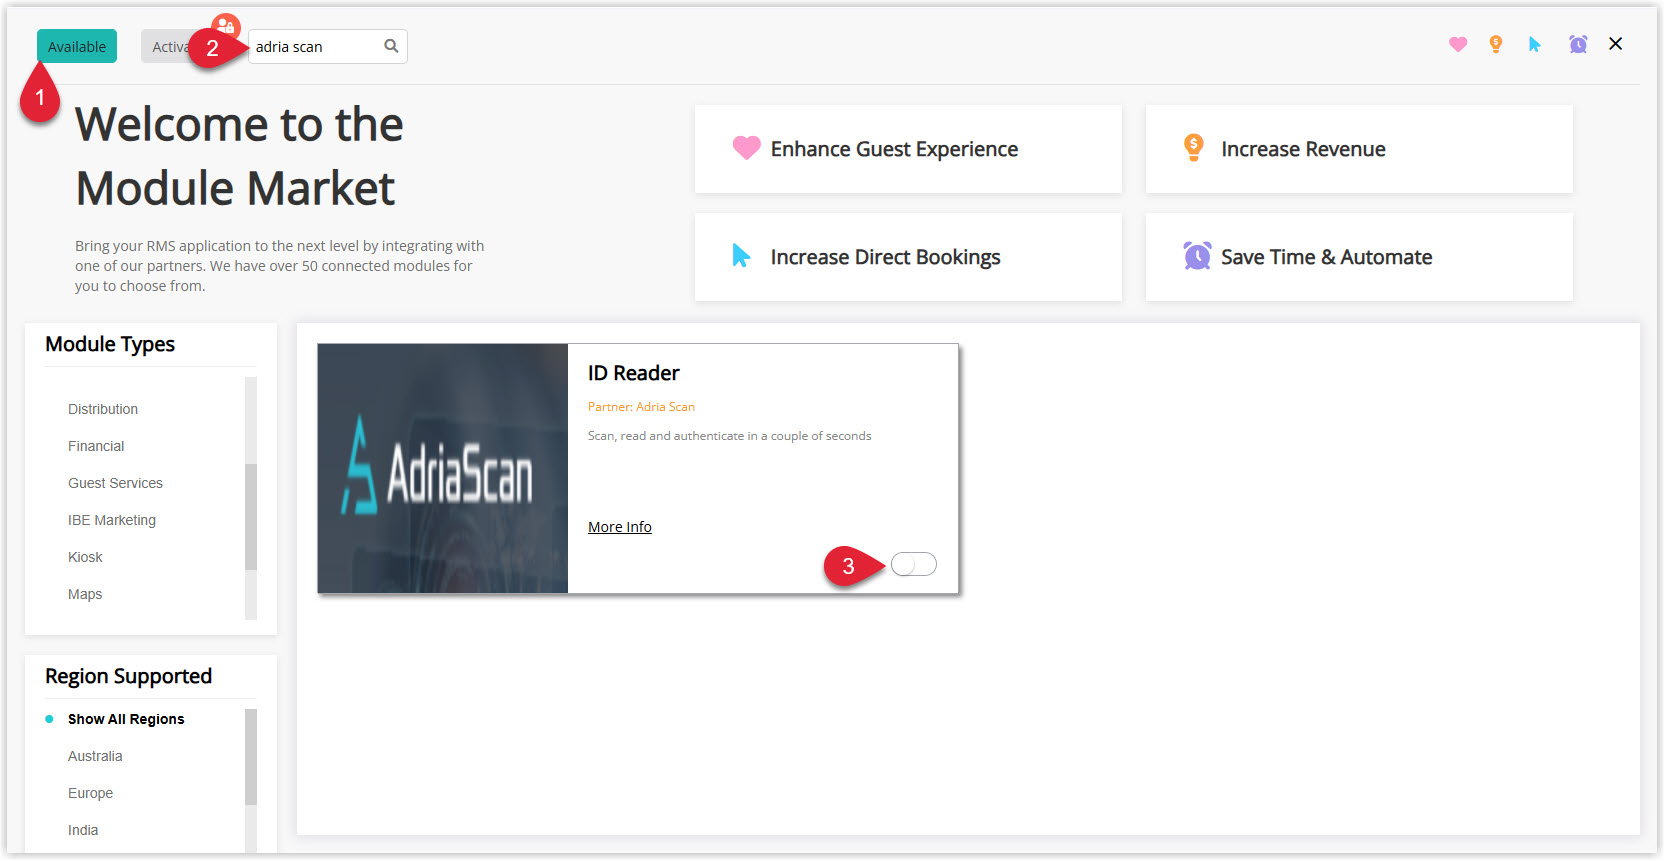1665x861 pixels.
Task: Open Enhance Guest Experience category
Action: [908, 149]
